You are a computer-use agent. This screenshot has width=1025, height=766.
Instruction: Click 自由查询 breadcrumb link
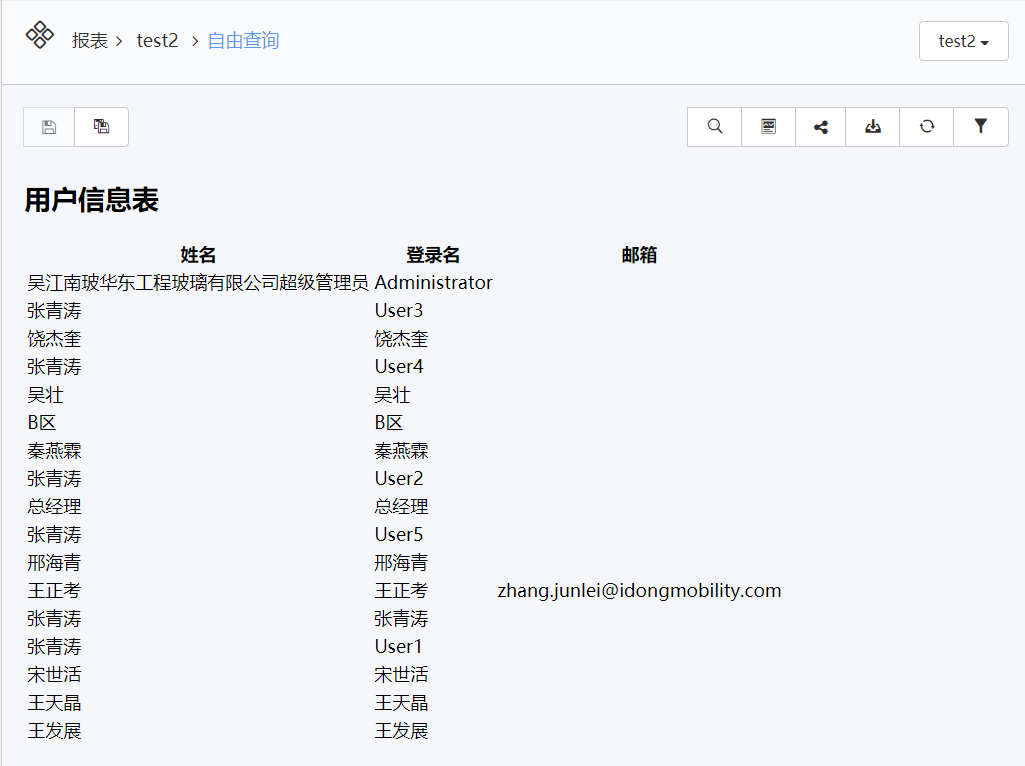[243, 41]
